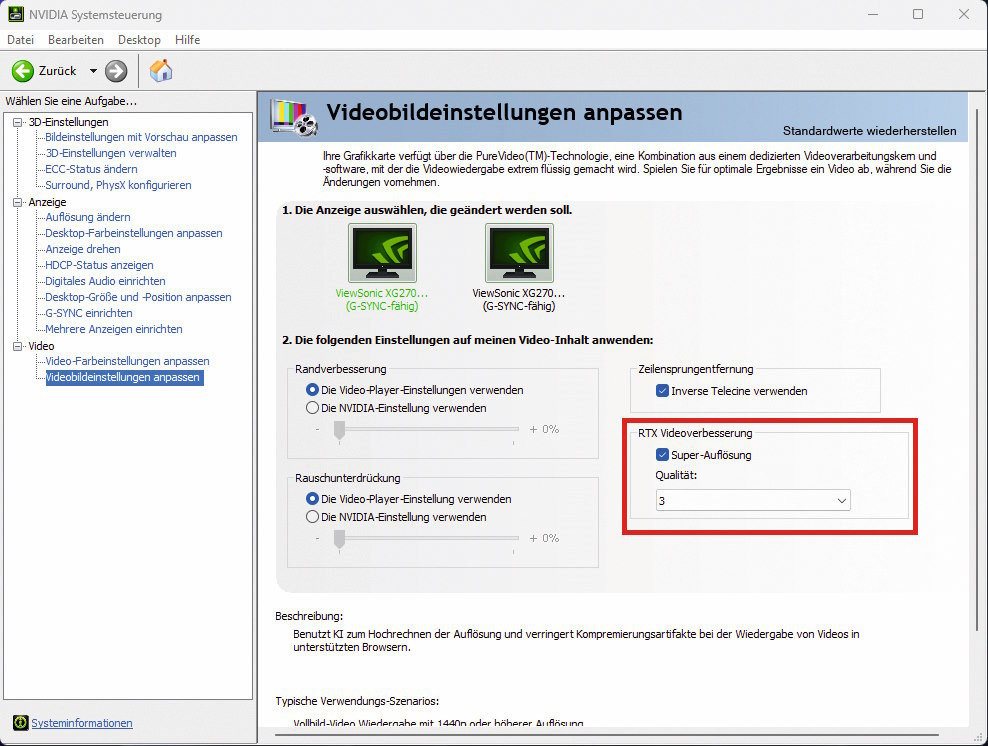Viewport: 988px width, 746px height.
Task: Toggle Inverse Telecine verwenden checkbox
Action: point(662,391)
